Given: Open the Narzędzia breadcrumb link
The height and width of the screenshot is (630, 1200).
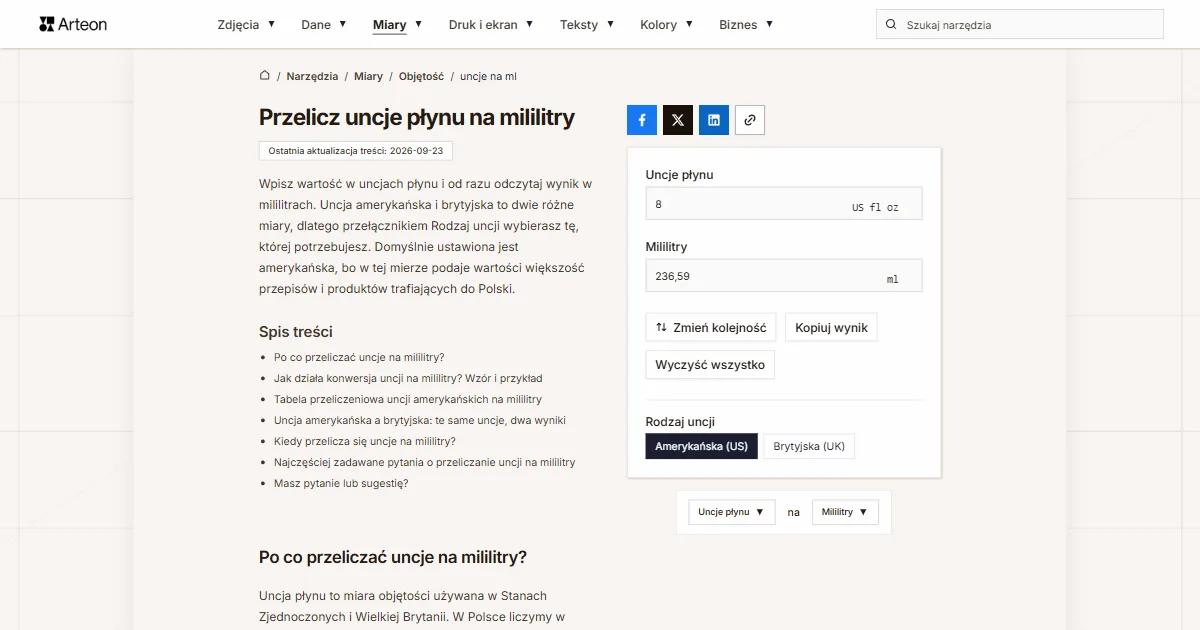Looking at the screenshot, I should pyautogui.click(x=312, y=76).
